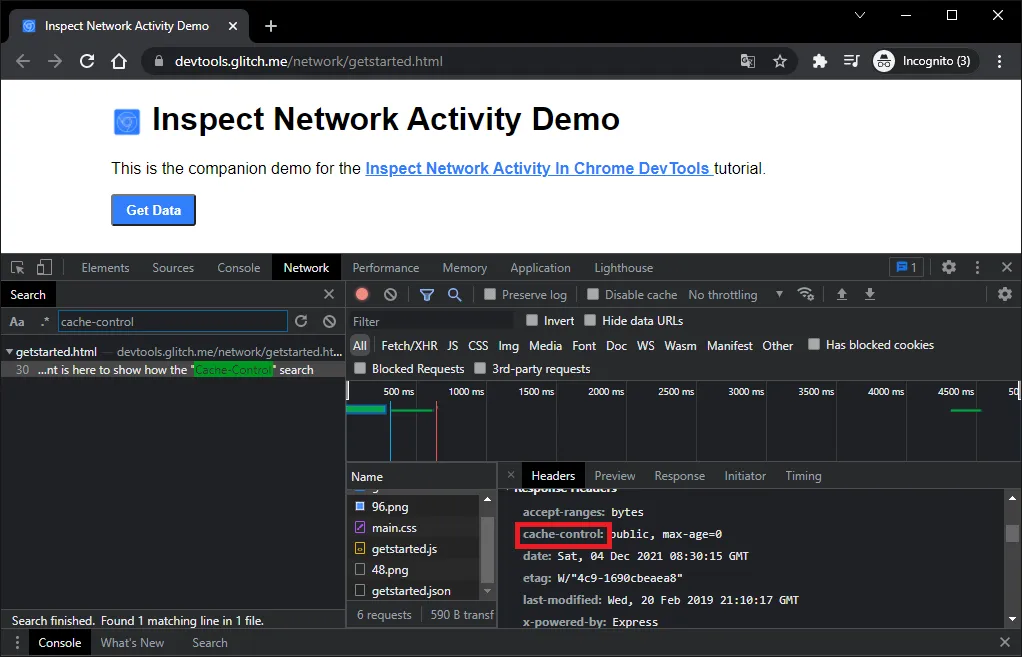Reload the page in browser

(87, 61)
